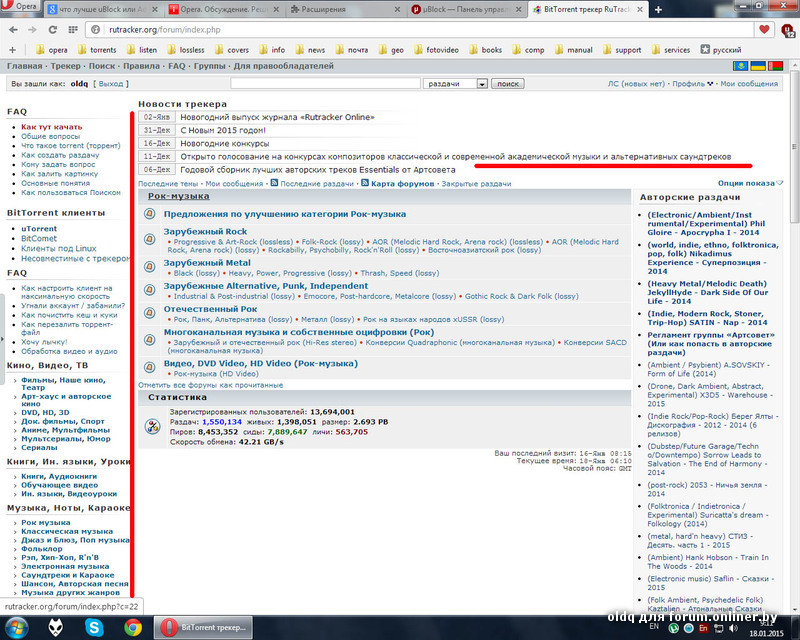Open Google Chrome from the taskbar
This screenshot has width=800, height=640.
coord(133,627)
